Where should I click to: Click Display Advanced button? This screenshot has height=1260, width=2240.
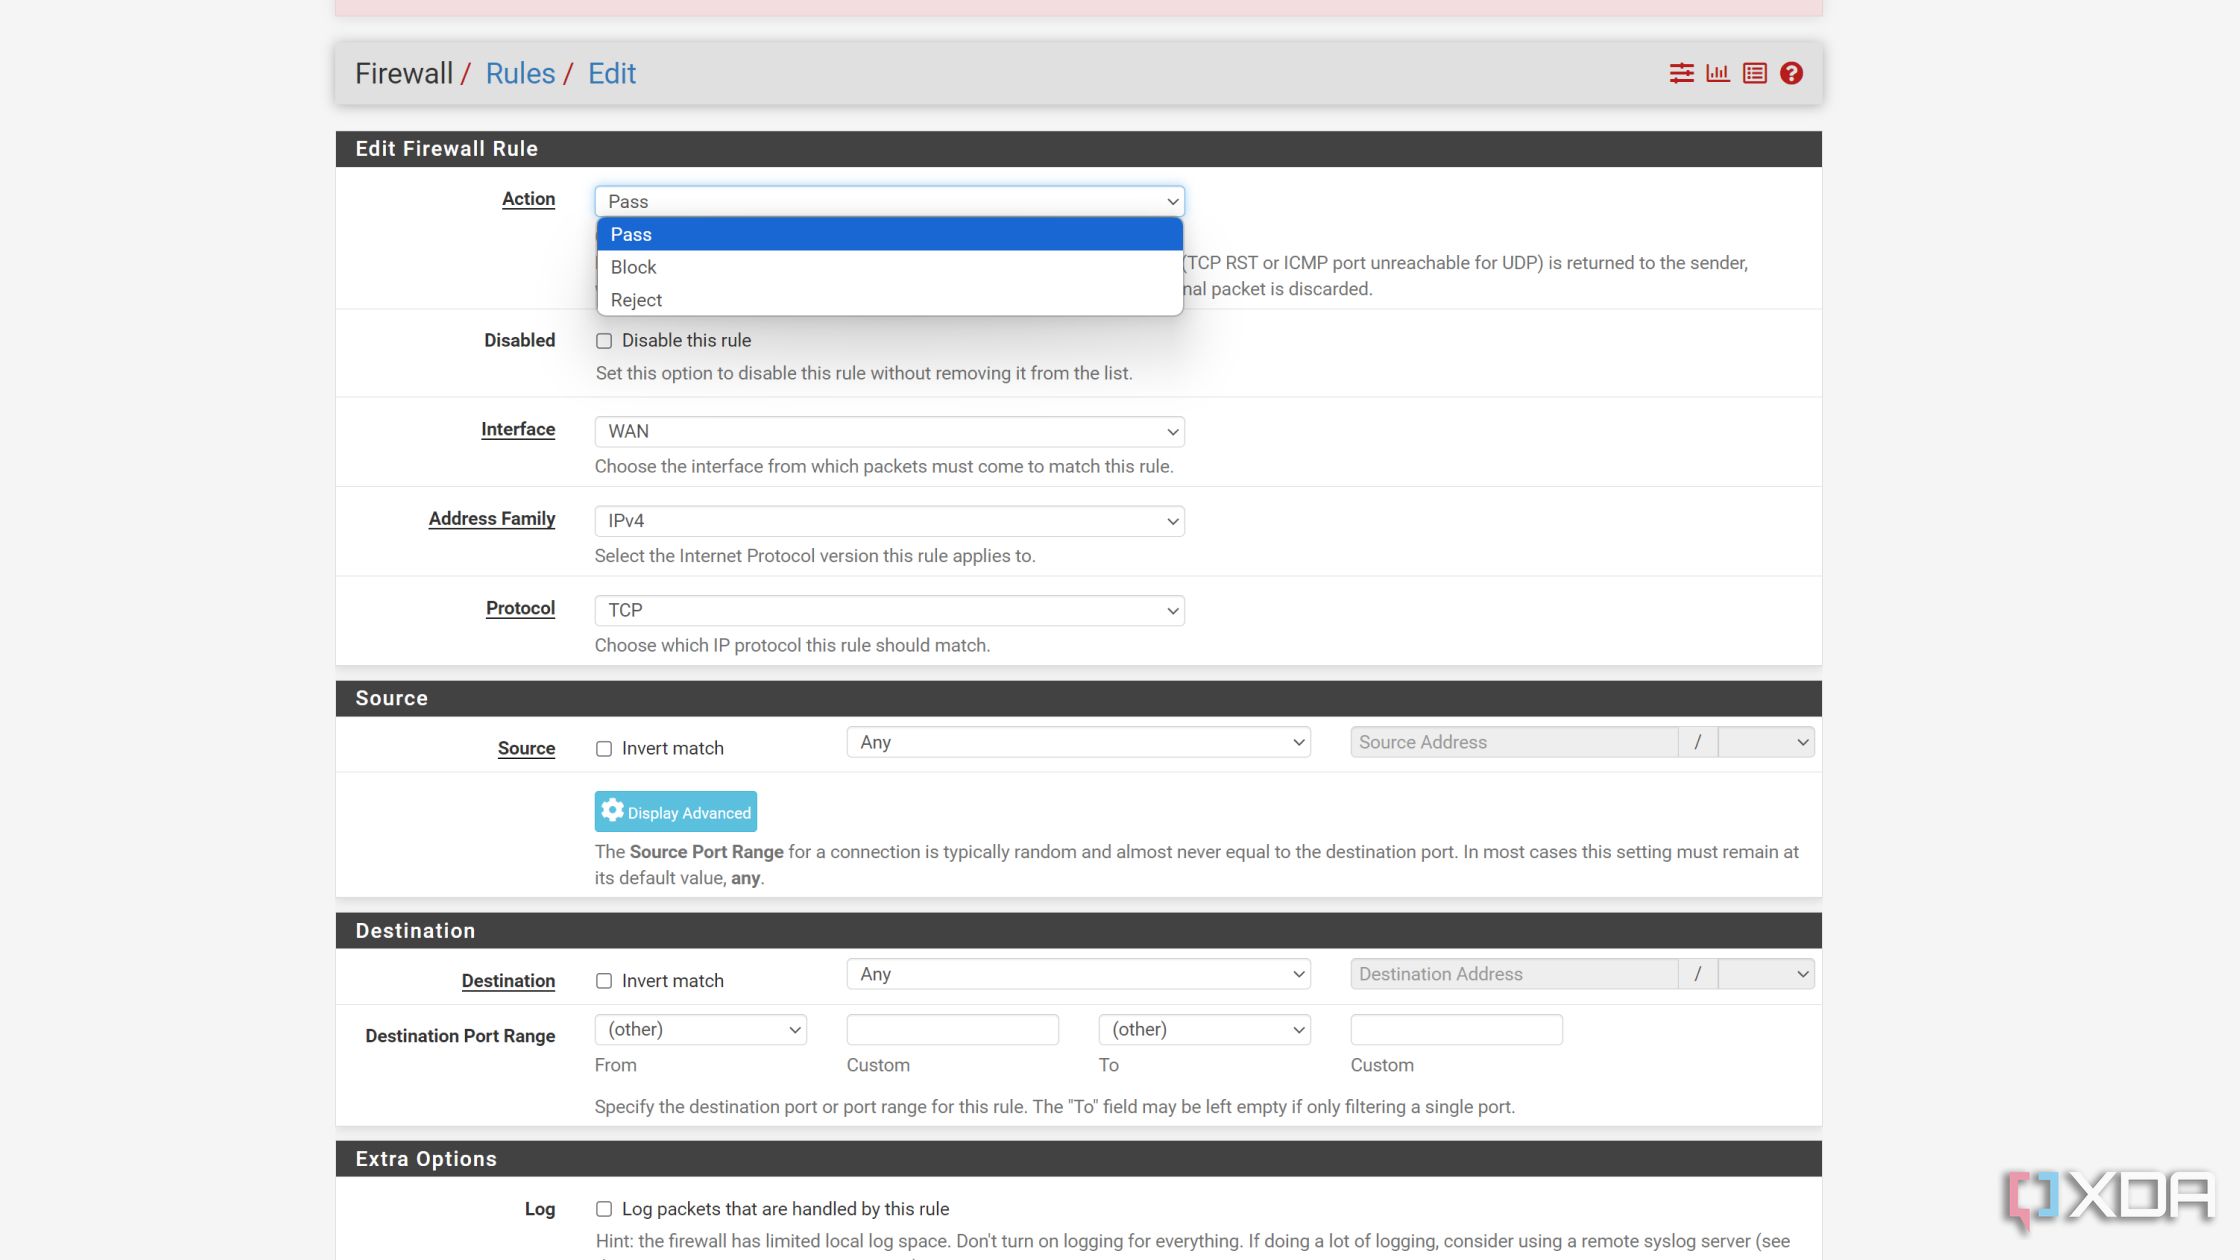(675, 812)
